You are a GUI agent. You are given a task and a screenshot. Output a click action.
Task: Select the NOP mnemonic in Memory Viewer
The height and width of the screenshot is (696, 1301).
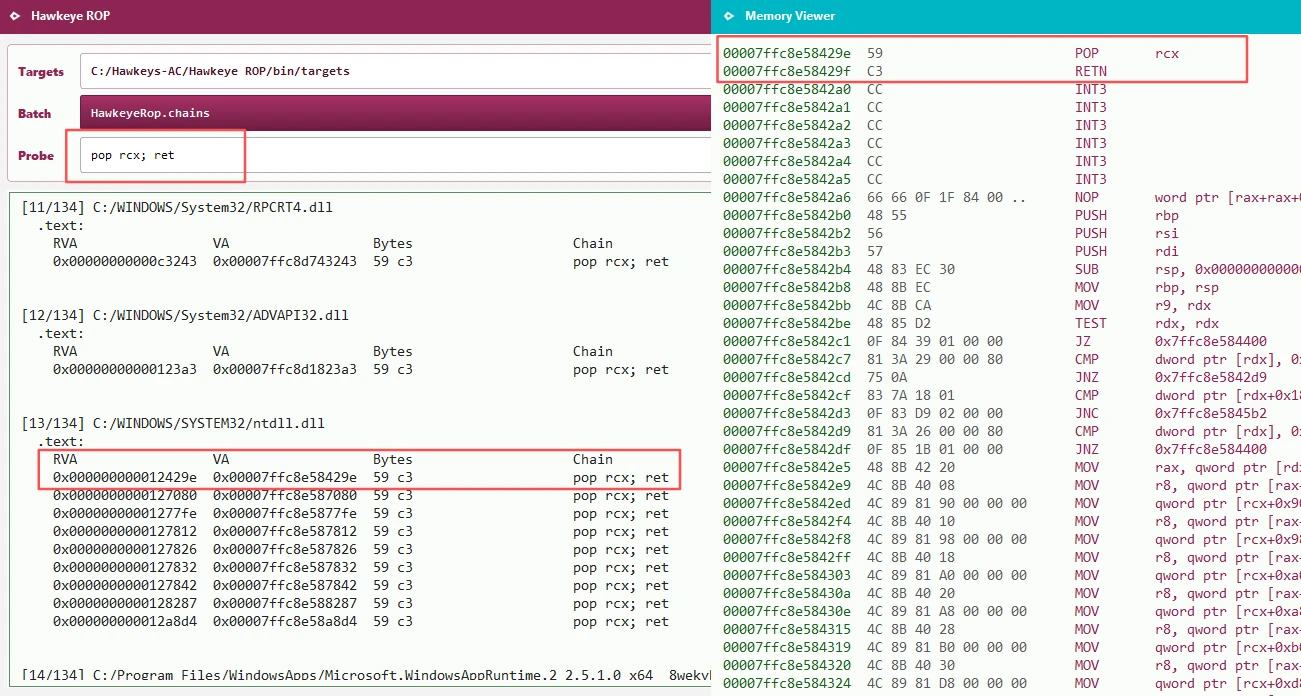(x=1087, y=197)
